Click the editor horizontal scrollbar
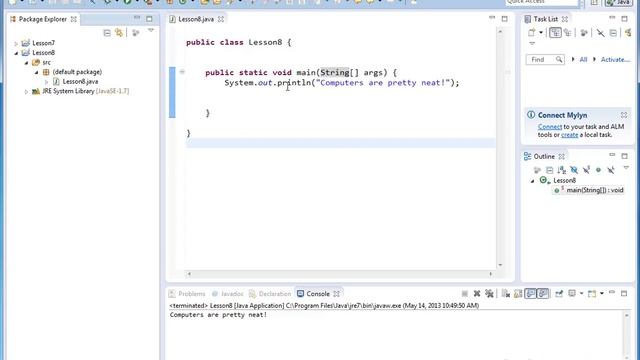Screen dimensions: 640x360 [x=340, y=274]
